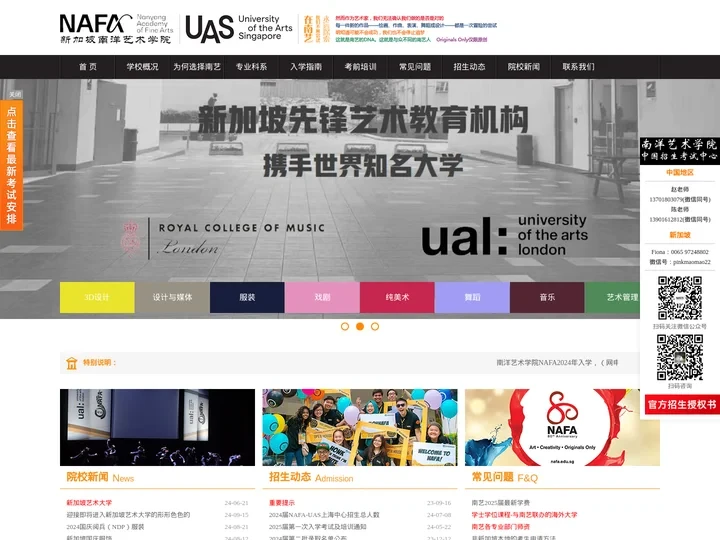Select the green 艺术管理 category tile
The image size is (720, 540).
613,298
